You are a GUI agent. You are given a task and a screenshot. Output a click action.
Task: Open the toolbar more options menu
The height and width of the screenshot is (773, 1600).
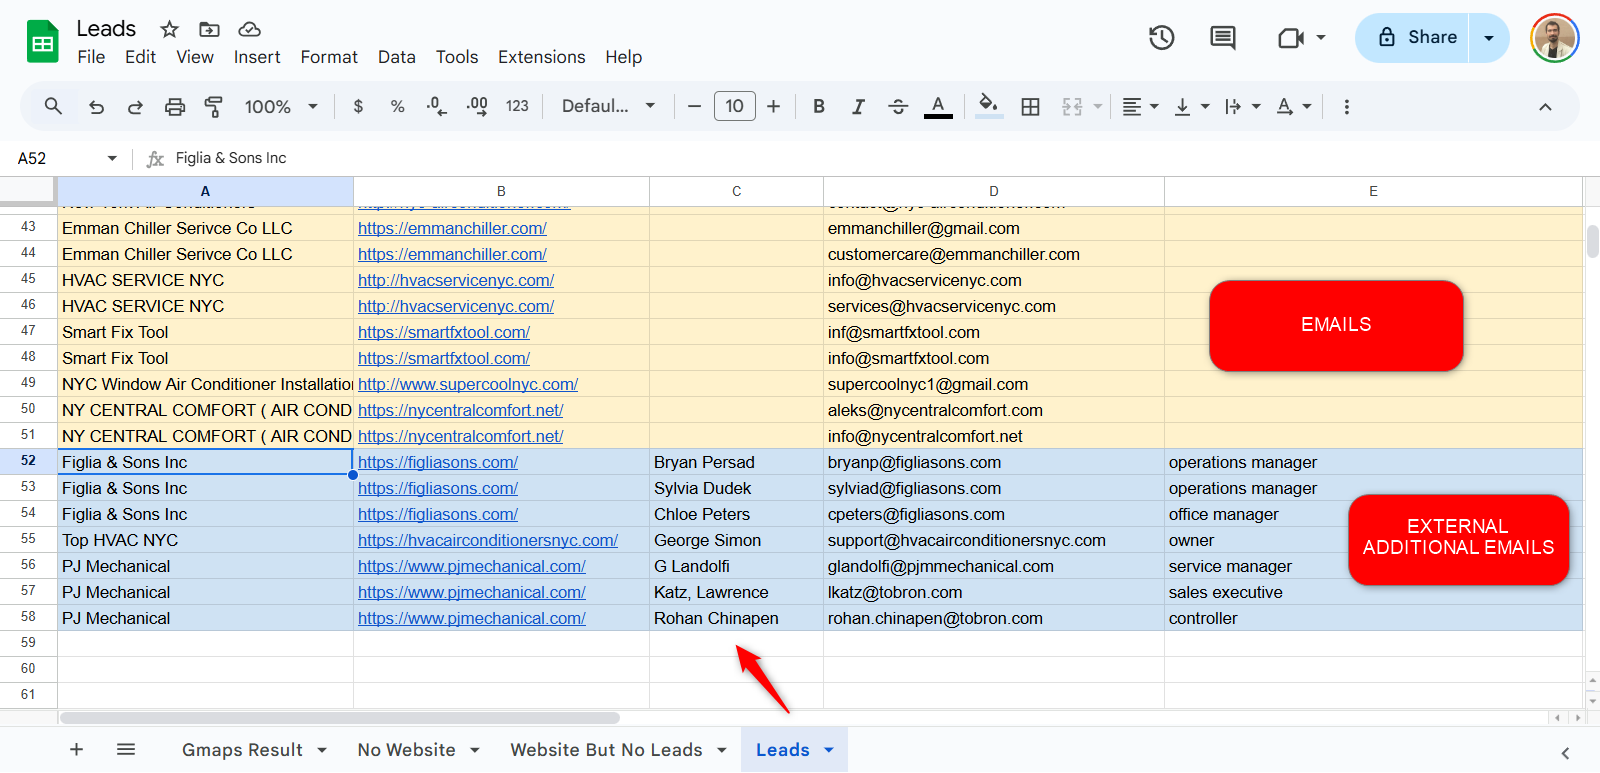(x=1346, y=106)
